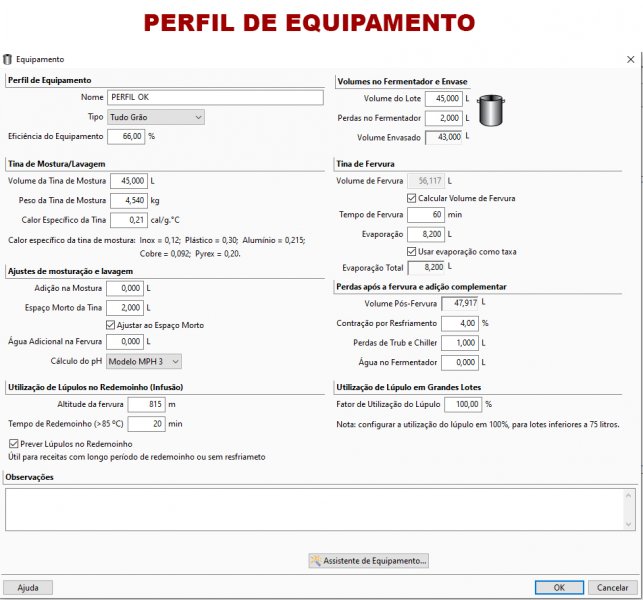Click Fator de Utilização do Lúpulo field
This screenshot has width=643, height=600.
click(463, 405)
